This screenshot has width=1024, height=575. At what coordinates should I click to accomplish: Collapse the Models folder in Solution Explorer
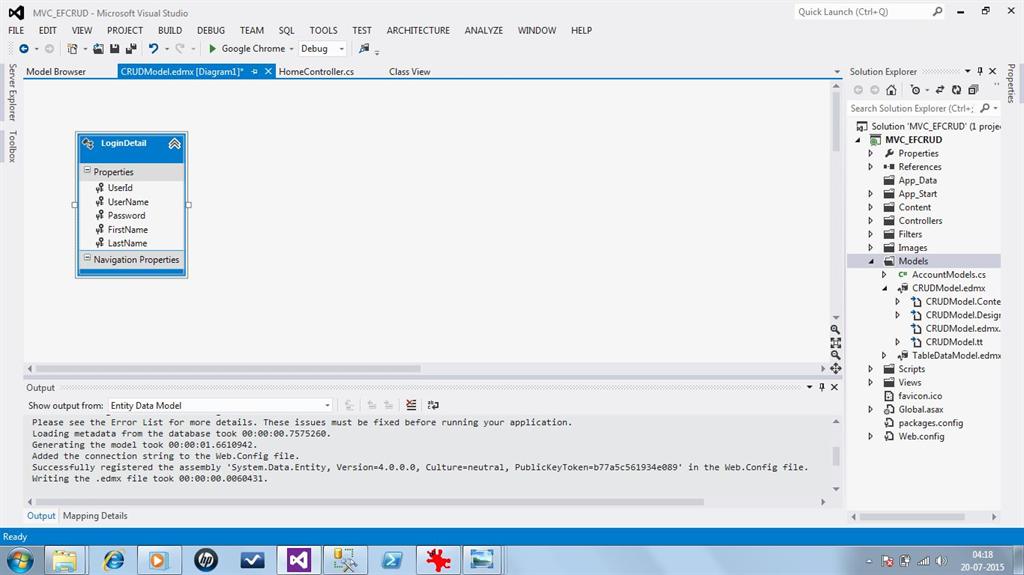871,261
